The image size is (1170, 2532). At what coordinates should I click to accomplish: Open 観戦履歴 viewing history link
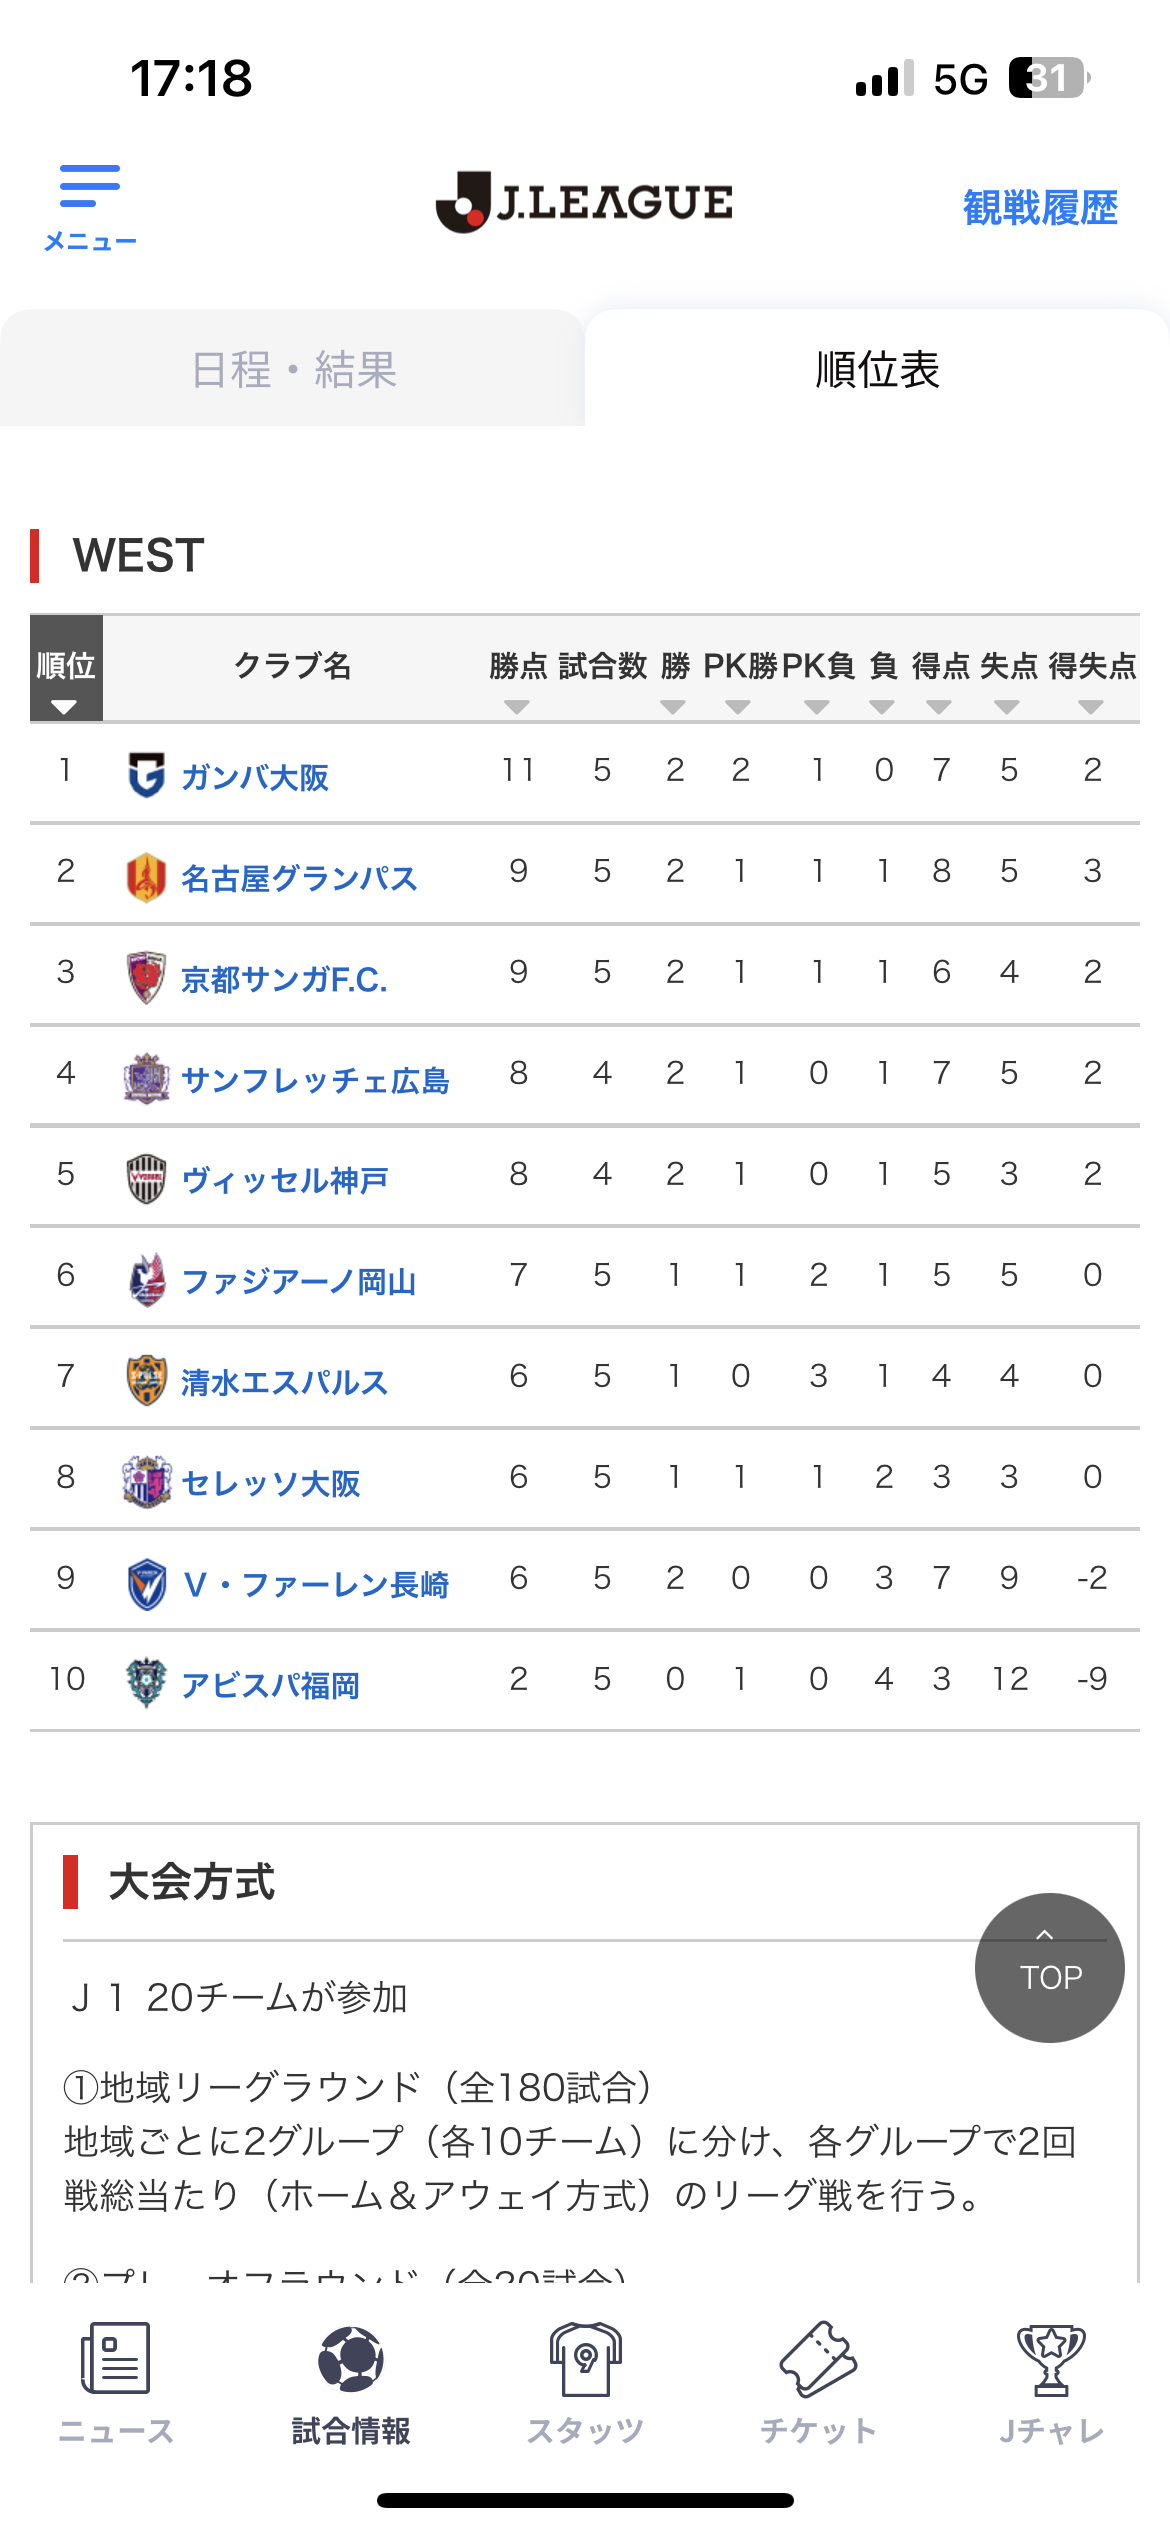coord(1040,208)
